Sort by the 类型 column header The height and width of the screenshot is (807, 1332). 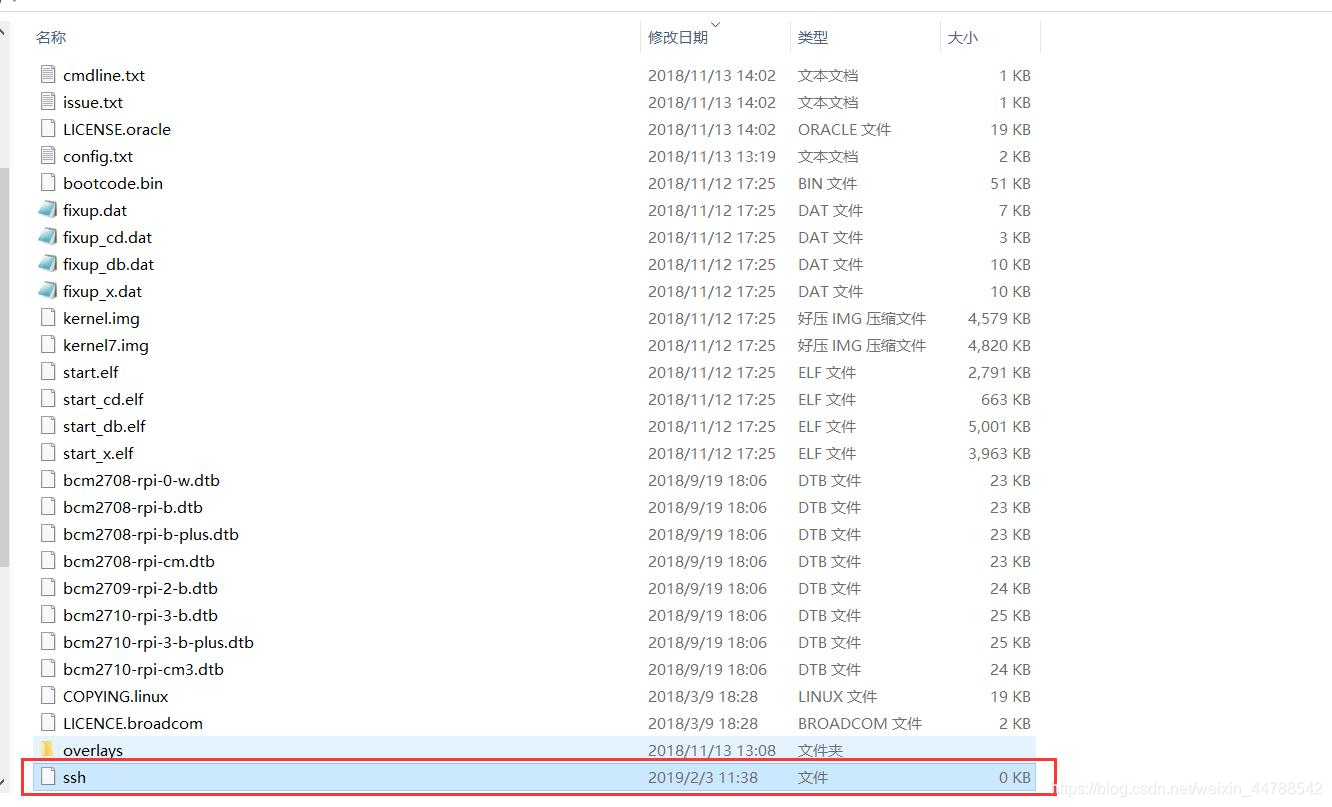[x=813, y=37]
